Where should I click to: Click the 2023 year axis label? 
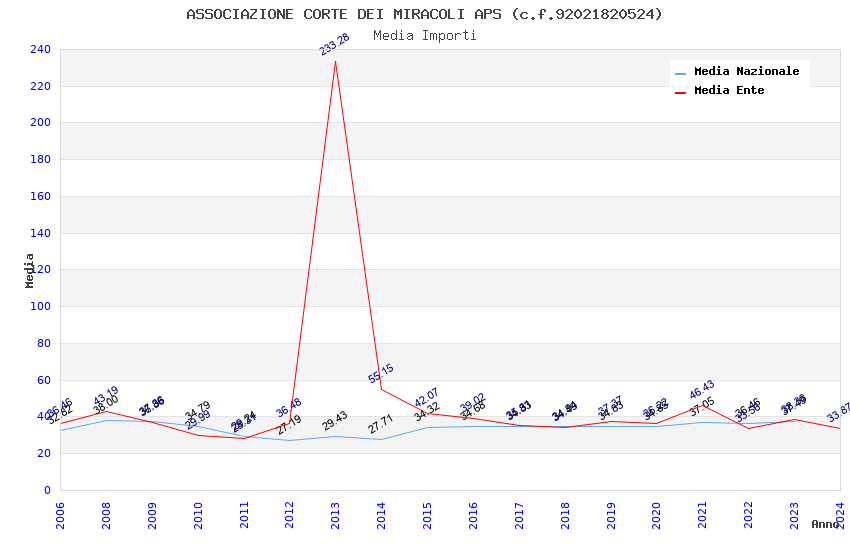[x=794, y=515]
